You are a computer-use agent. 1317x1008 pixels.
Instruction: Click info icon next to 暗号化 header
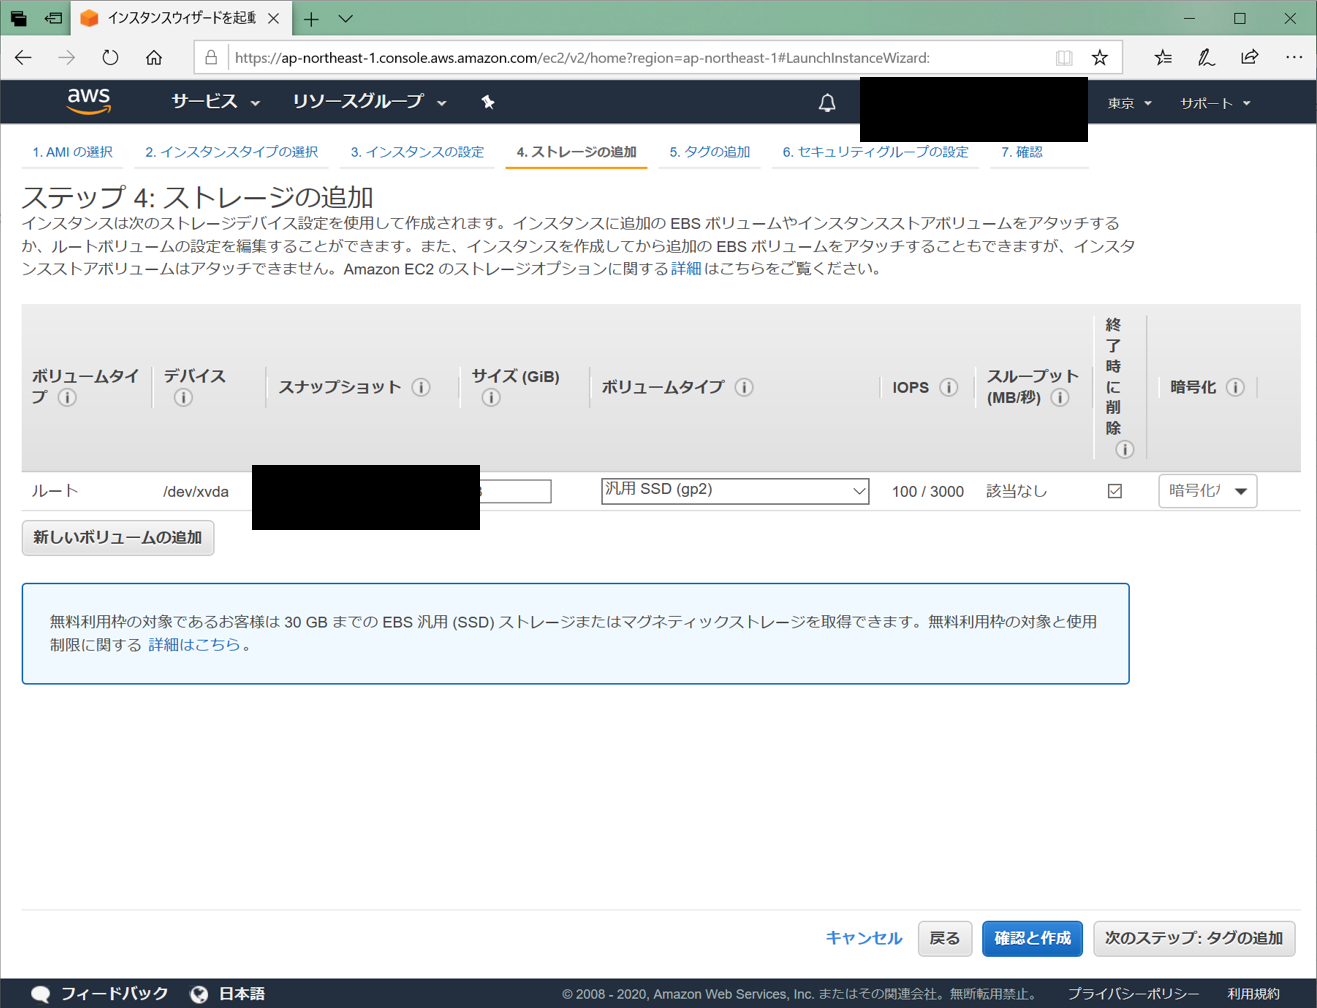(x=1236, y=387)
